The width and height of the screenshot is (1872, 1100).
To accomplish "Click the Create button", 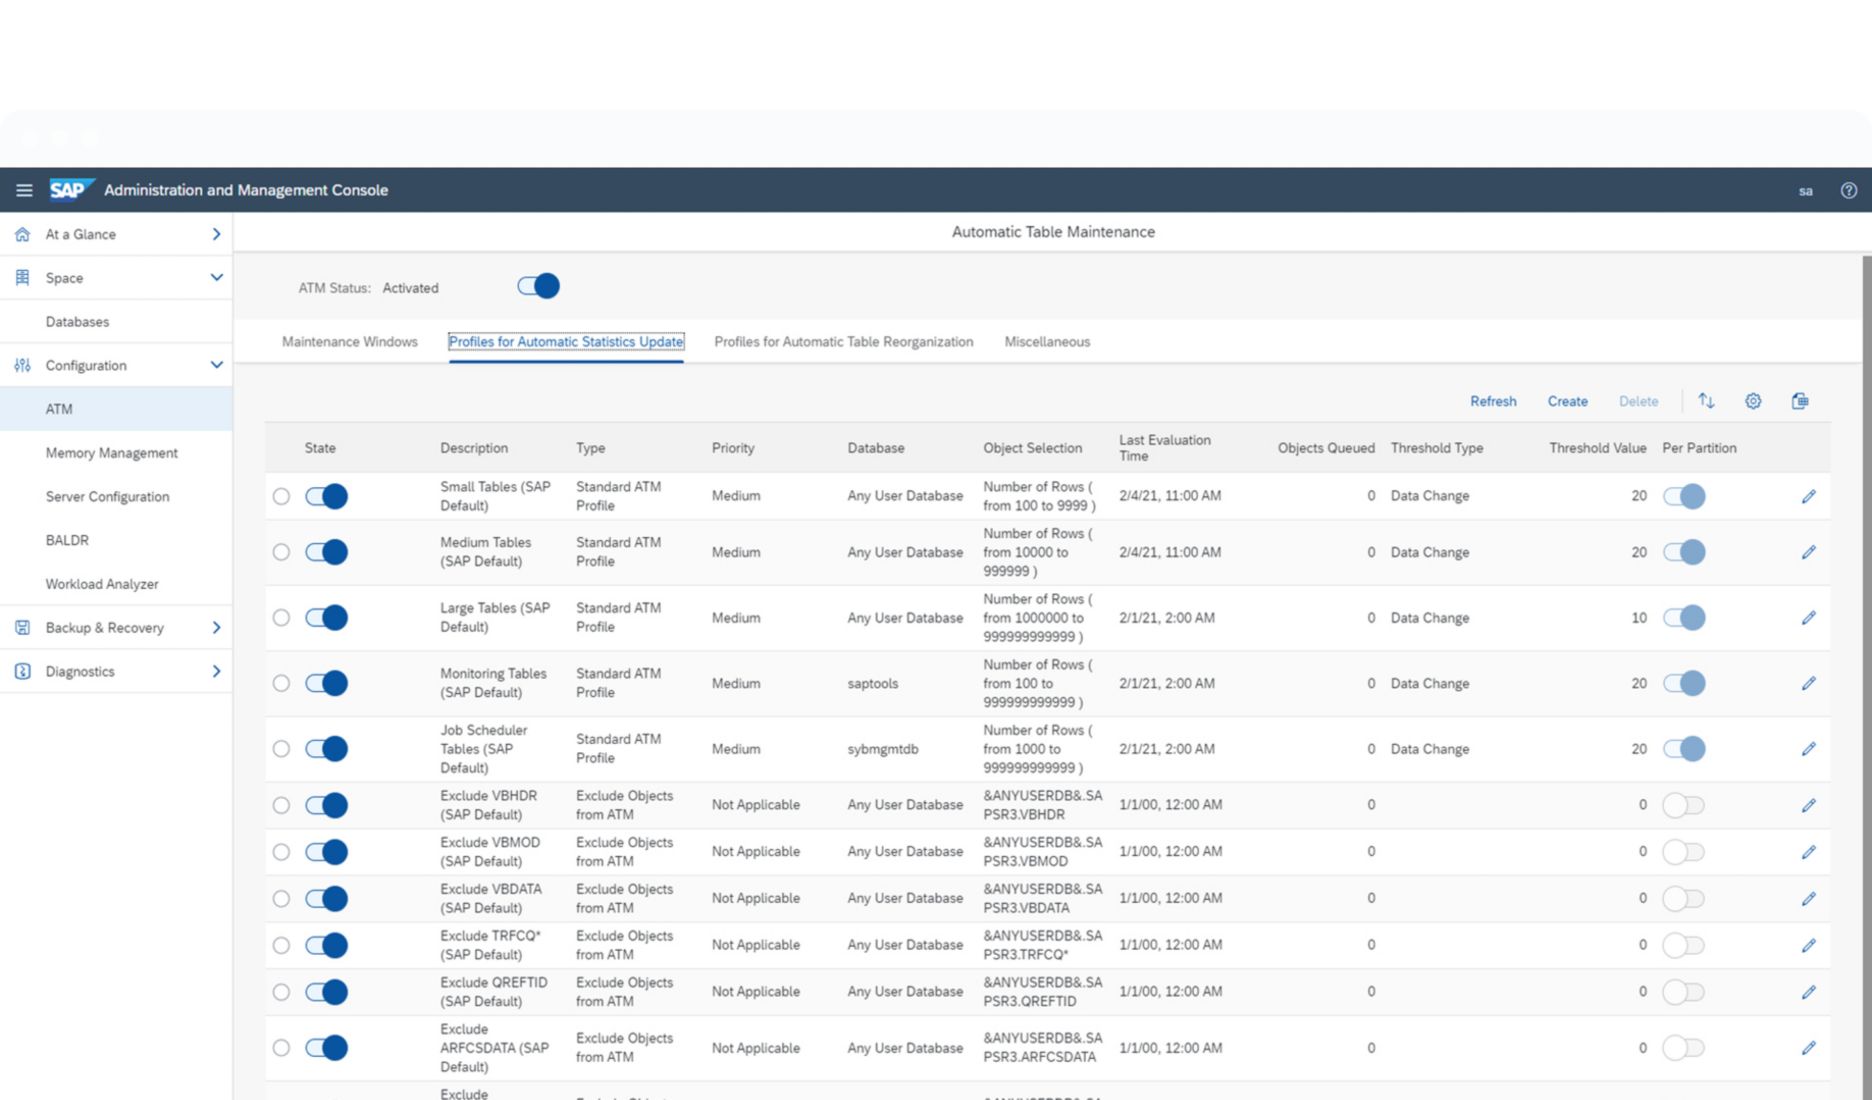I will 1567,401.
